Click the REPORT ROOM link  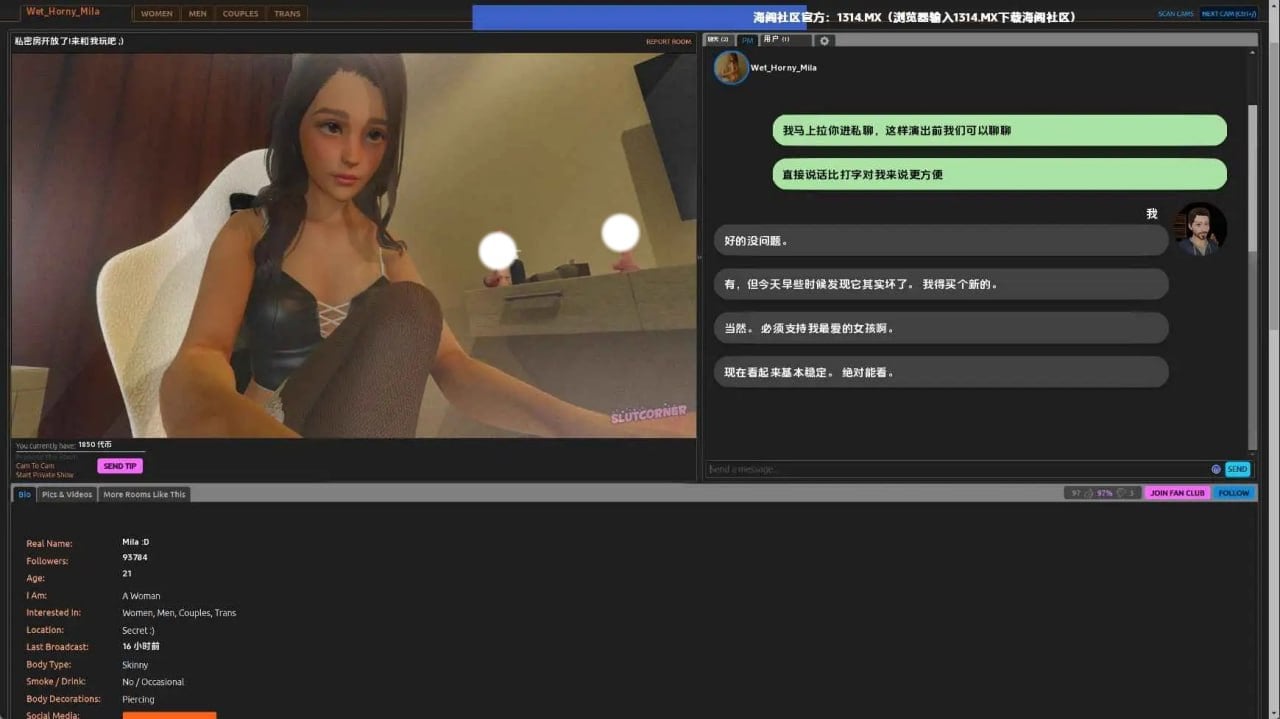click(668, 42)
